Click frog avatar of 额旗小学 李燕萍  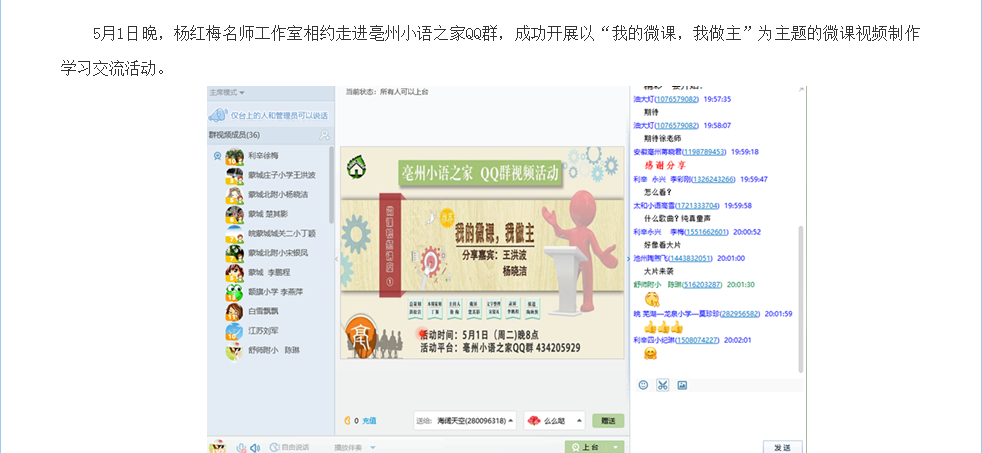234,292
